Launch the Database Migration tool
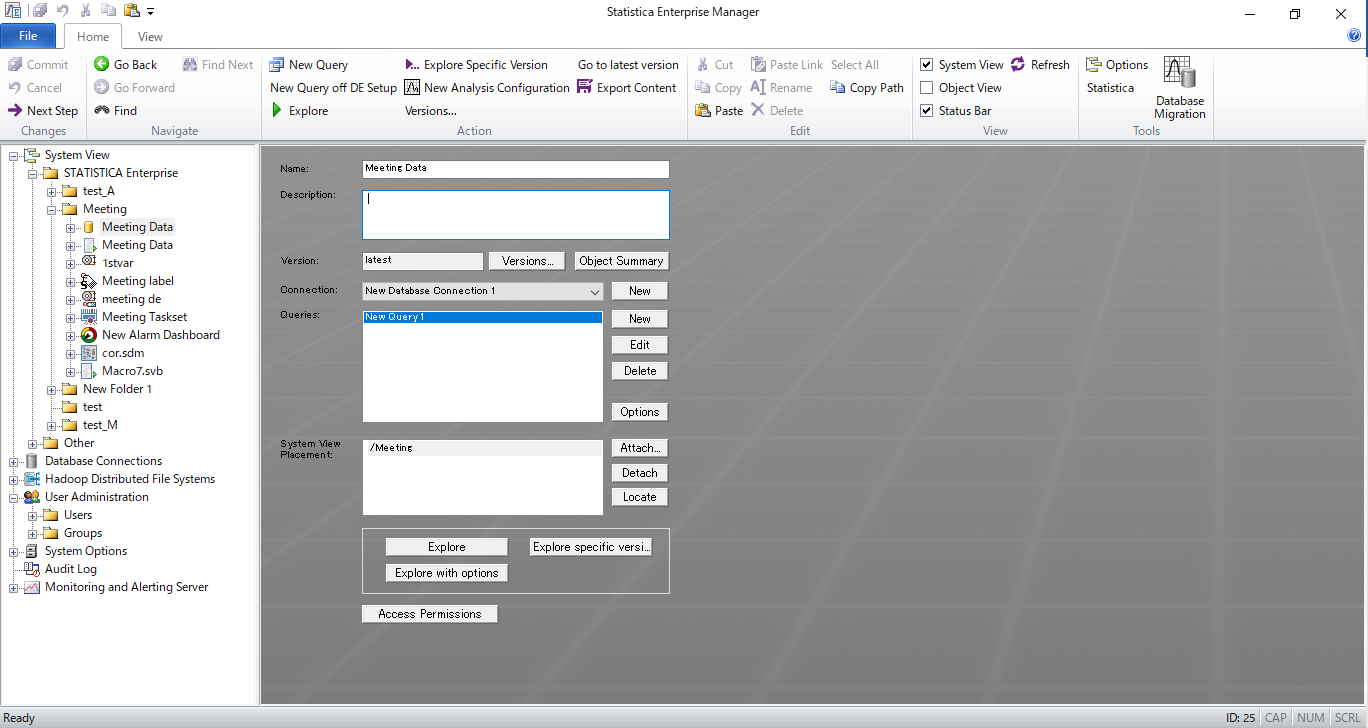The height and width of the screenshot is (728, 1368). pos(1180,88)
